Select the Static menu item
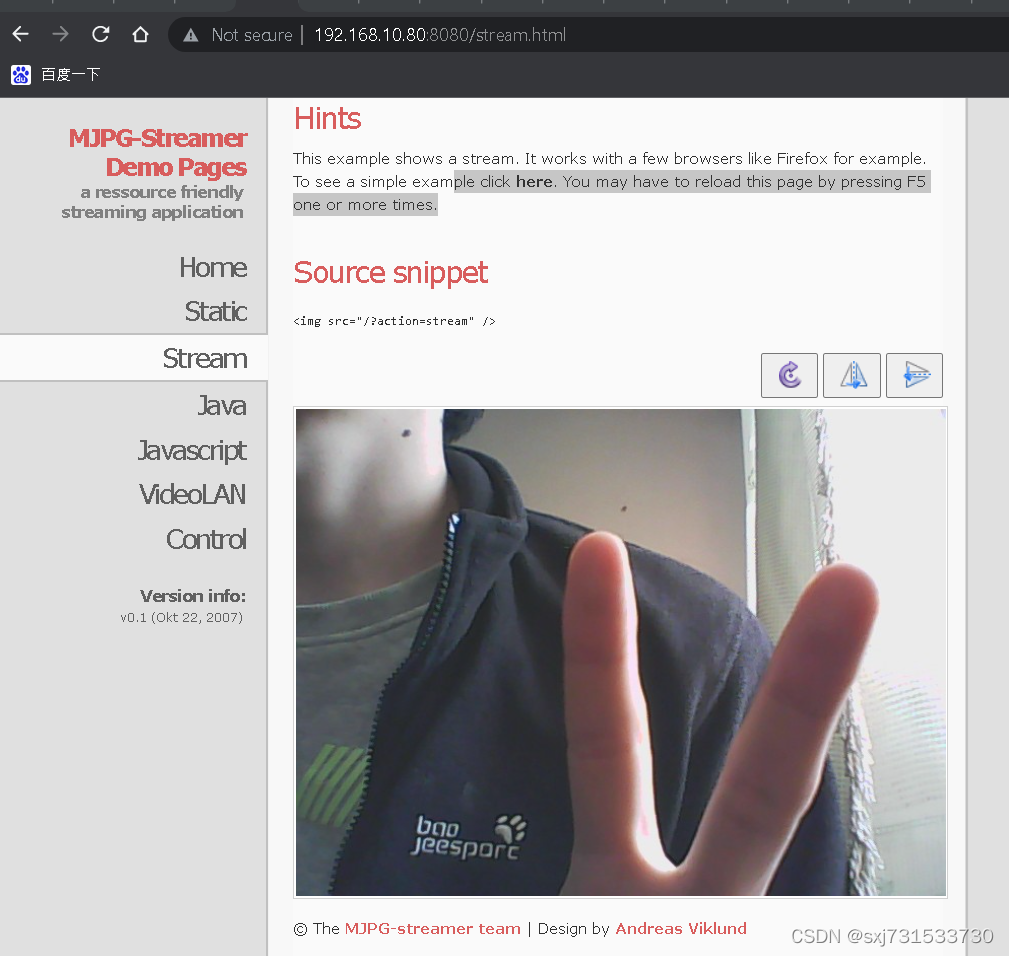The height and width of the screenshot is (956, 1009). coord(216,311)
